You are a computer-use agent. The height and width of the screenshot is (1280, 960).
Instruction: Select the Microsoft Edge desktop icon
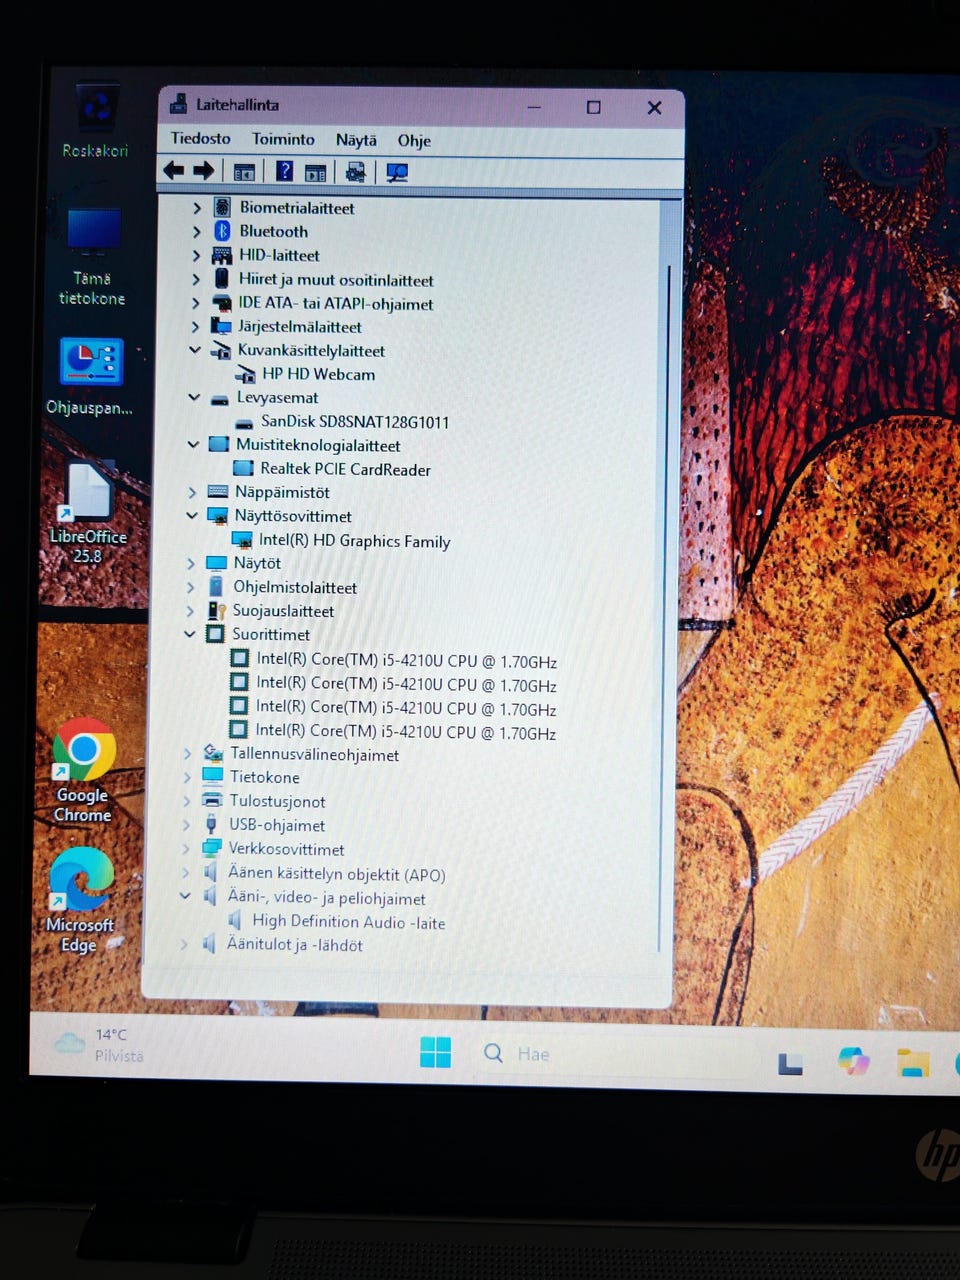[80, 900]
